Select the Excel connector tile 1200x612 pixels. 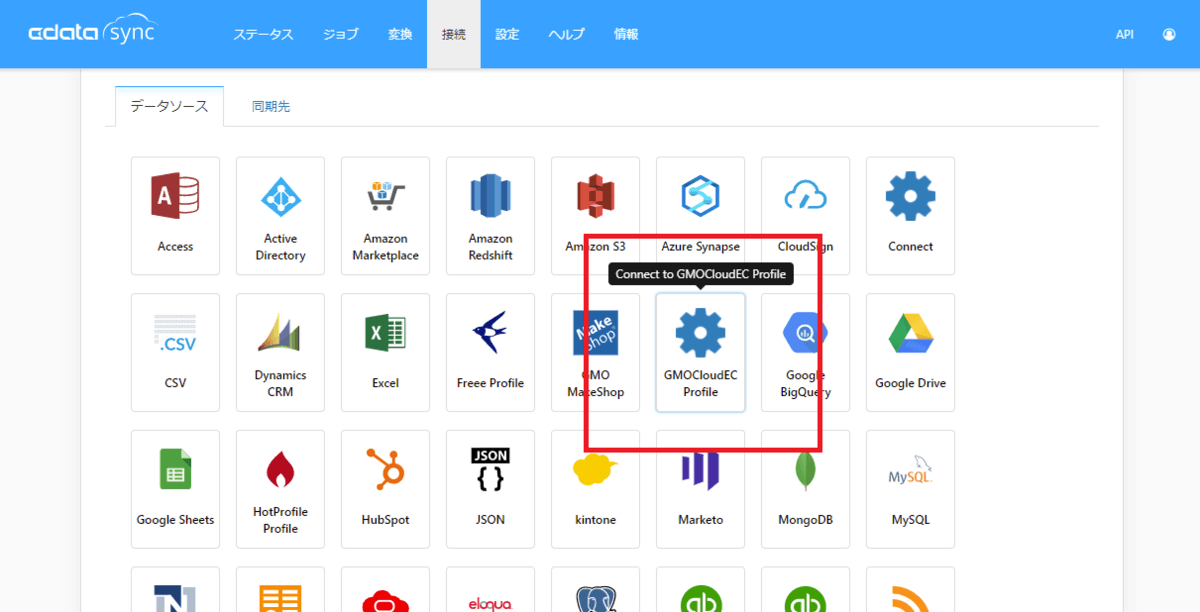point(385,352)
